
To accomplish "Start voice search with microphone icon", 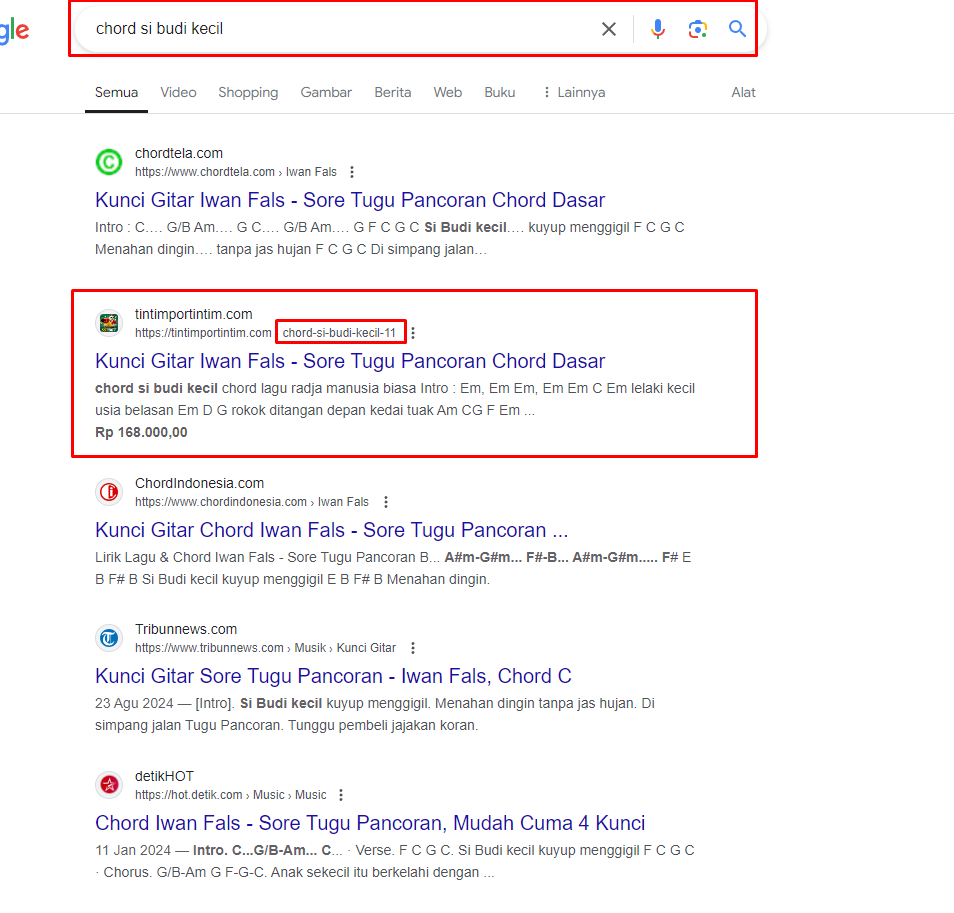I will click(x=658, y=29).
